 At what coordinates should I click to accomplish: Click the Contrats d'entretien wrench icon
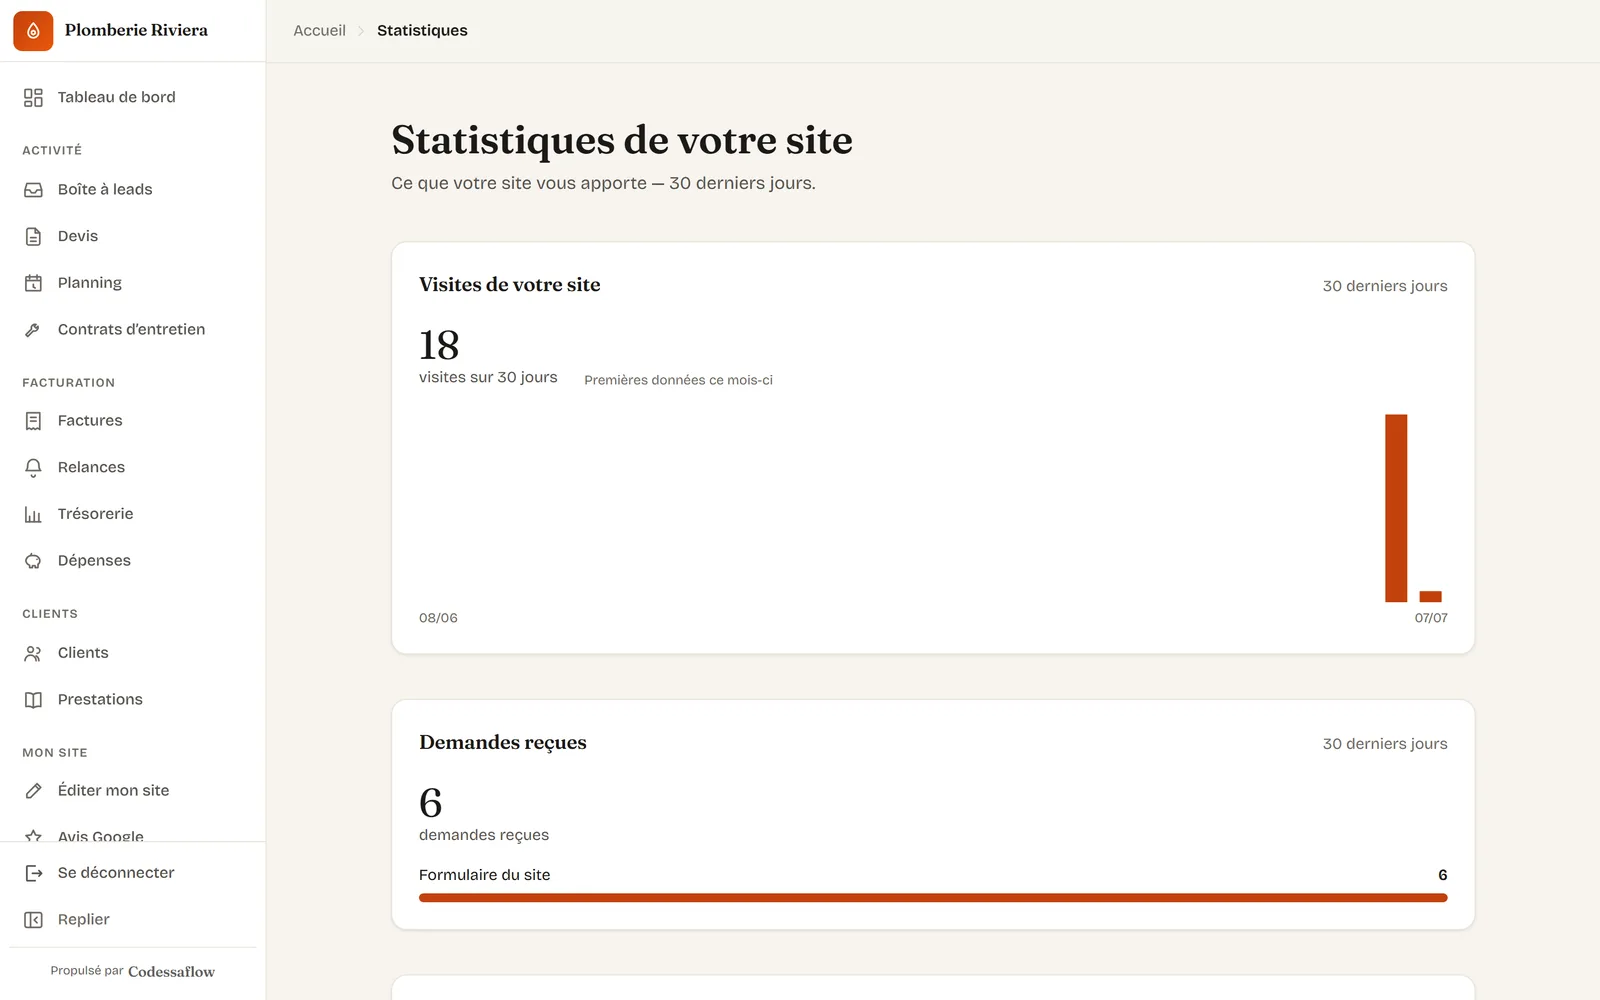pos(33,329)
